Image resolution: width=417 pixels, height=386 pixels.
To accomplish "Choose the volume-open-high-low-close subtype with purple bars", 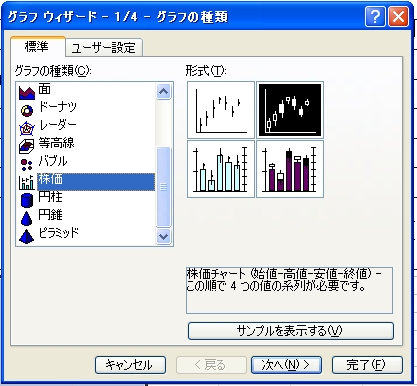I will pyautogui.click(x=290, y=169).
